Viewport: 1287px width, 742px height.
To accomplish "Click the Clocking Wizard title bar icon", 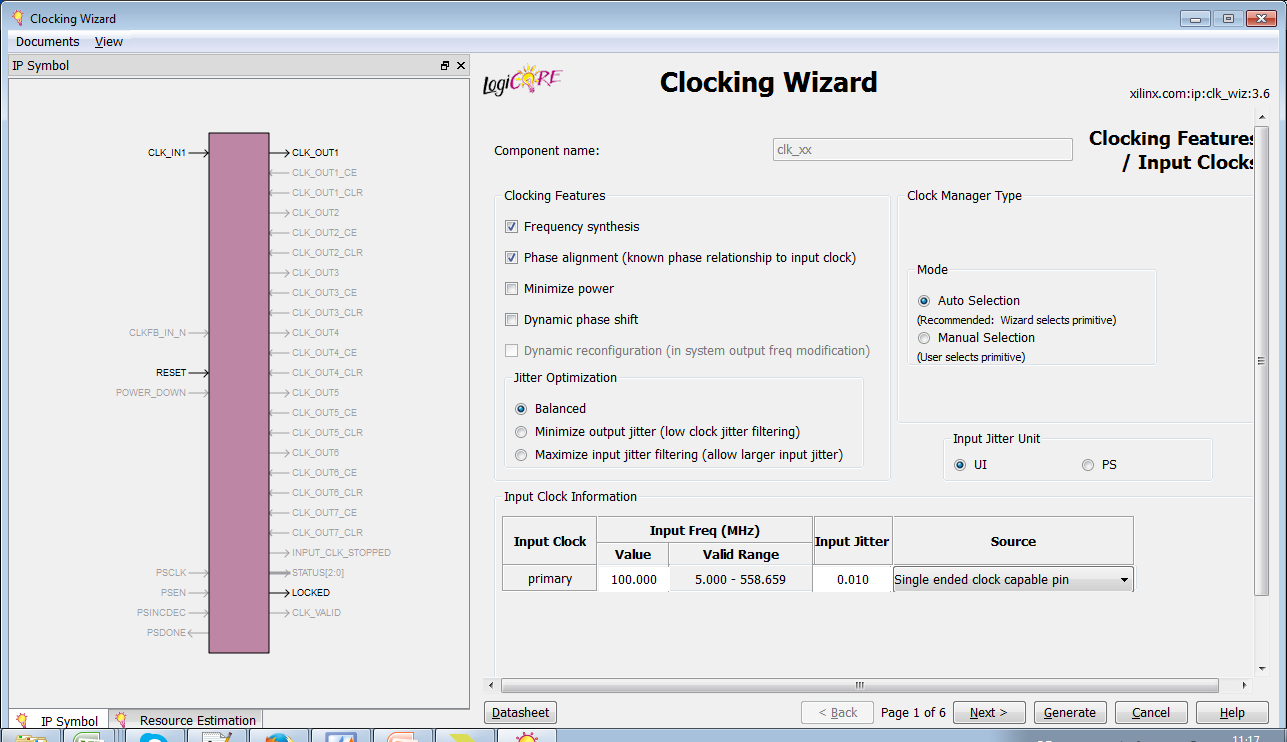I will tap(17, 18).
